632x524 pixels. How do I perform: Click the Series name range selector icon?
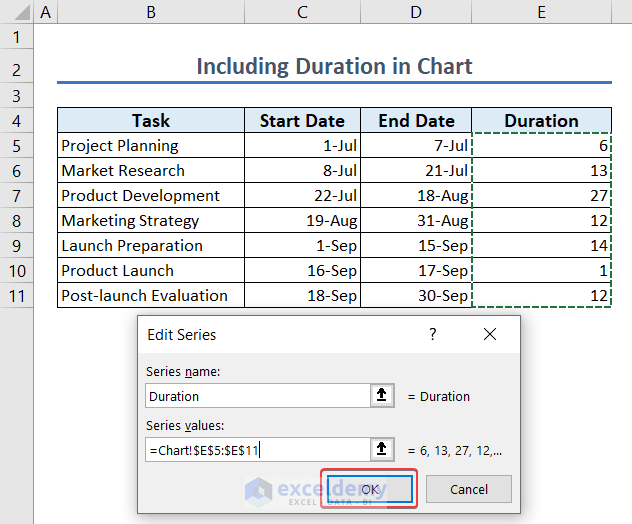click(x=383, y=396)
